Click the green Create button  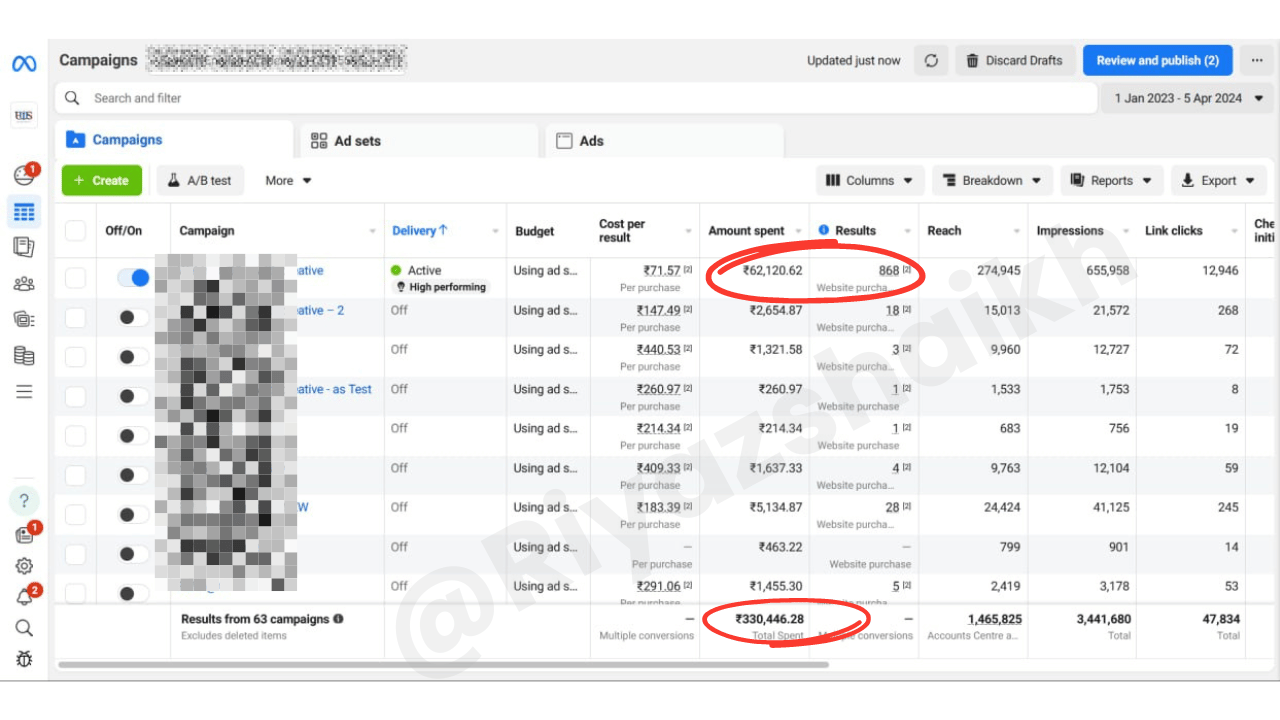tap(101, 181)
